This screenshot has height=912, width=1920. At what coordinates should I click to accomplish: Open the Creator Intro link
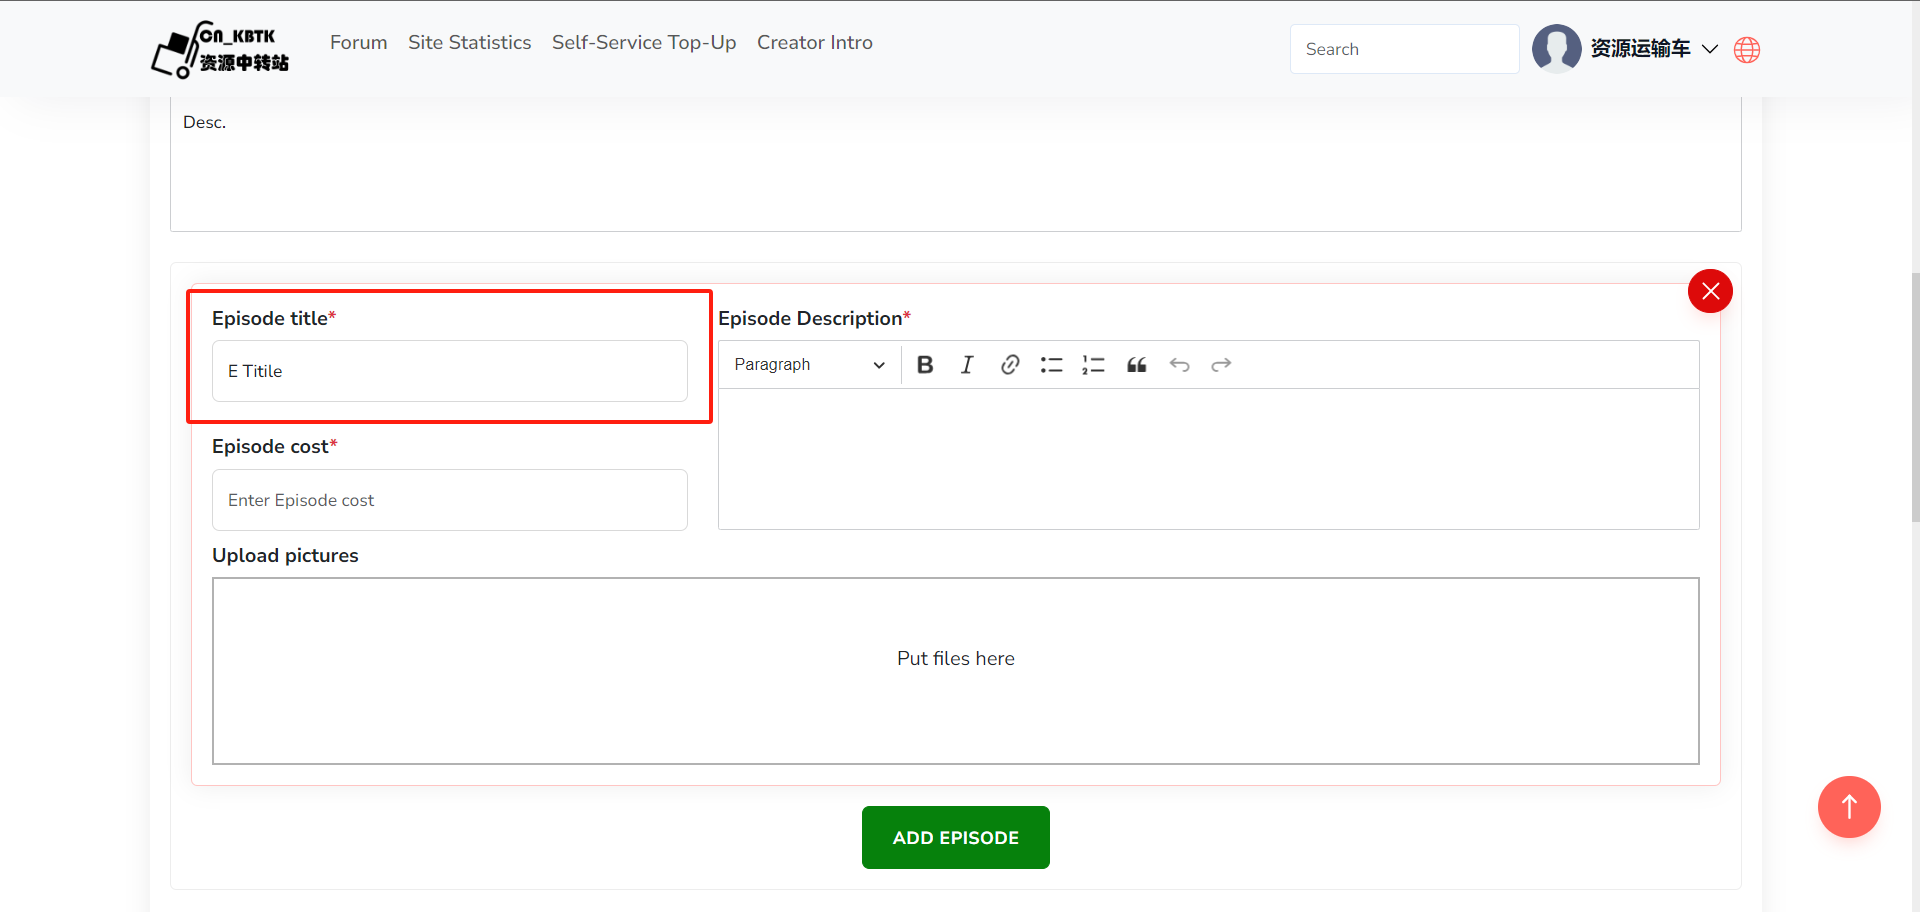814,43
